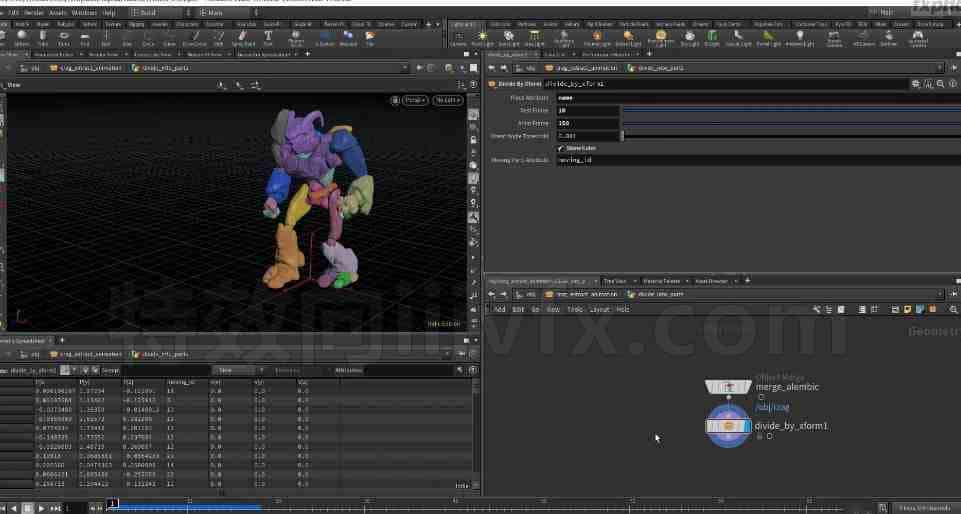Jump to last frame with playbar button

point(55,508)
